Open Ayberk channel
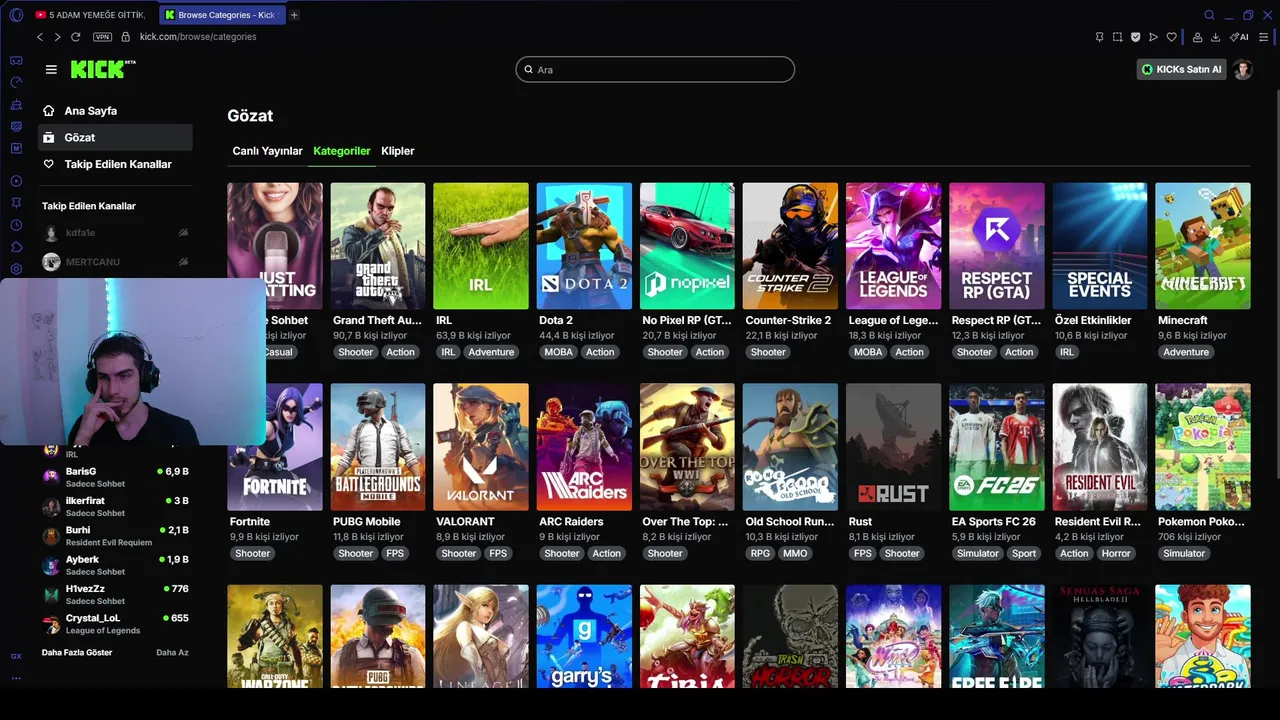 (x=115, y=565)
